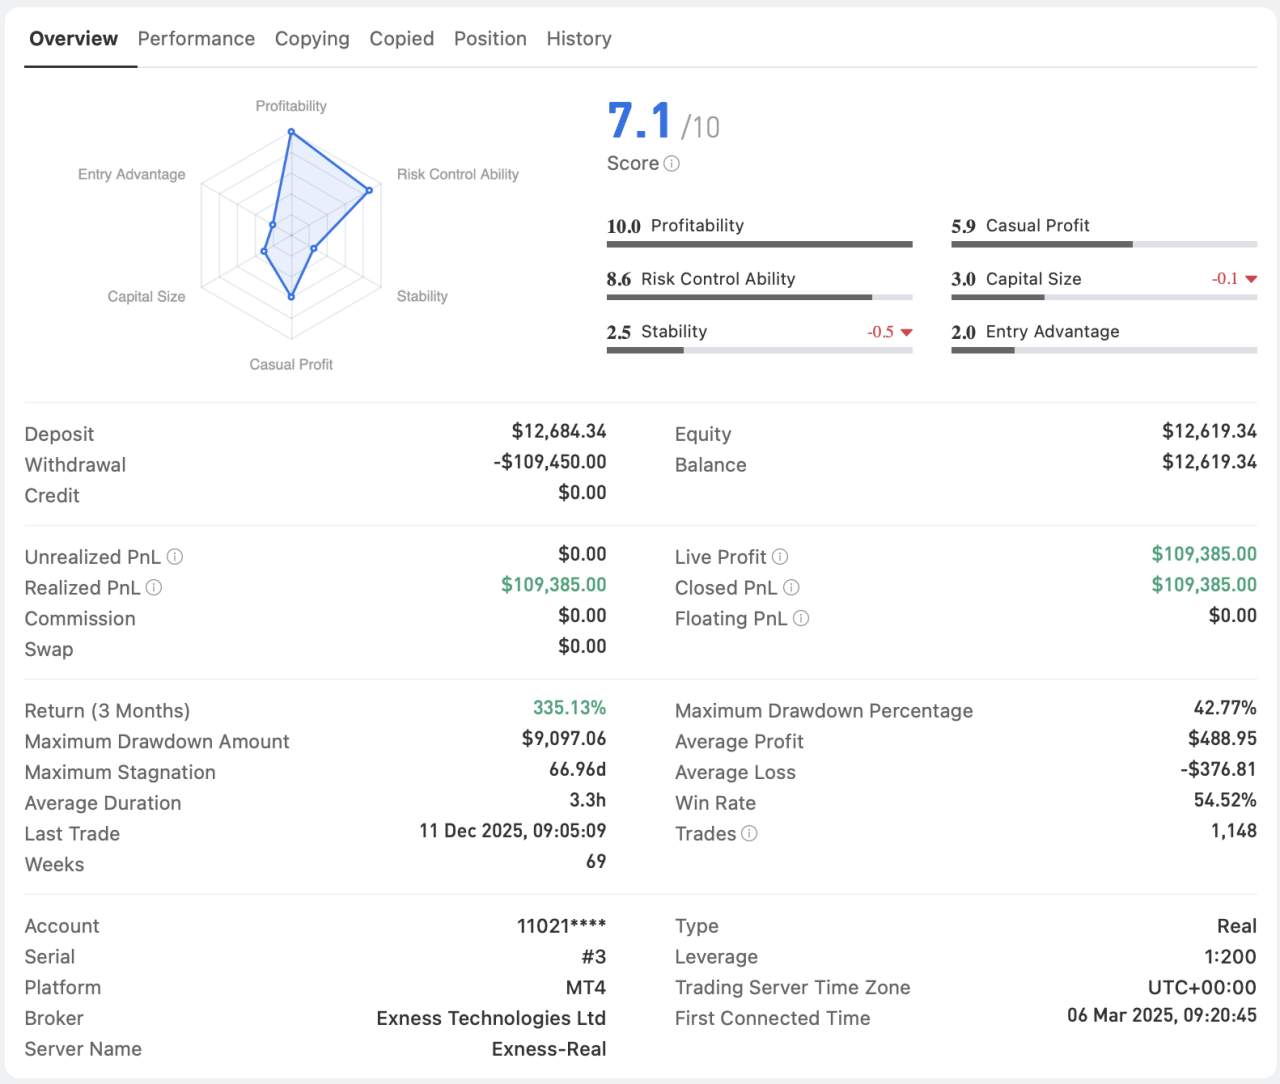Click the Profitability score progress bar
This screenshot has height=1084, width=1280.
tap(759, 244)
